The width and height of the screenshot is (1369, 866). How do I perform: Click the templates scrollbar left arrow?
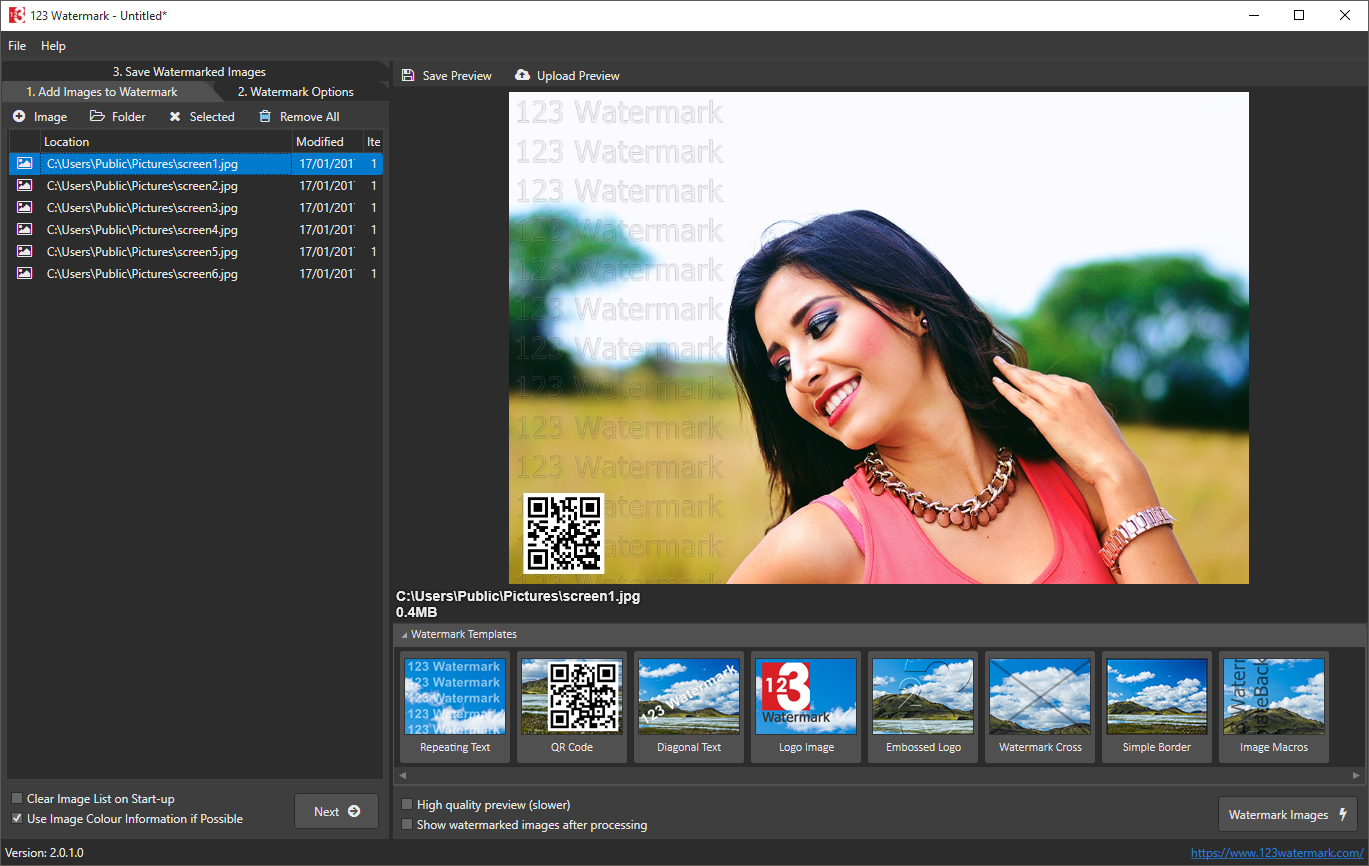coord(403,775)
